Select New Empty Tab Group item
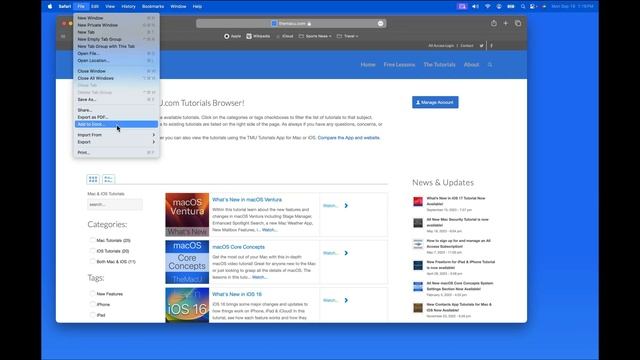The image size is (640, 360). point(116,39)
